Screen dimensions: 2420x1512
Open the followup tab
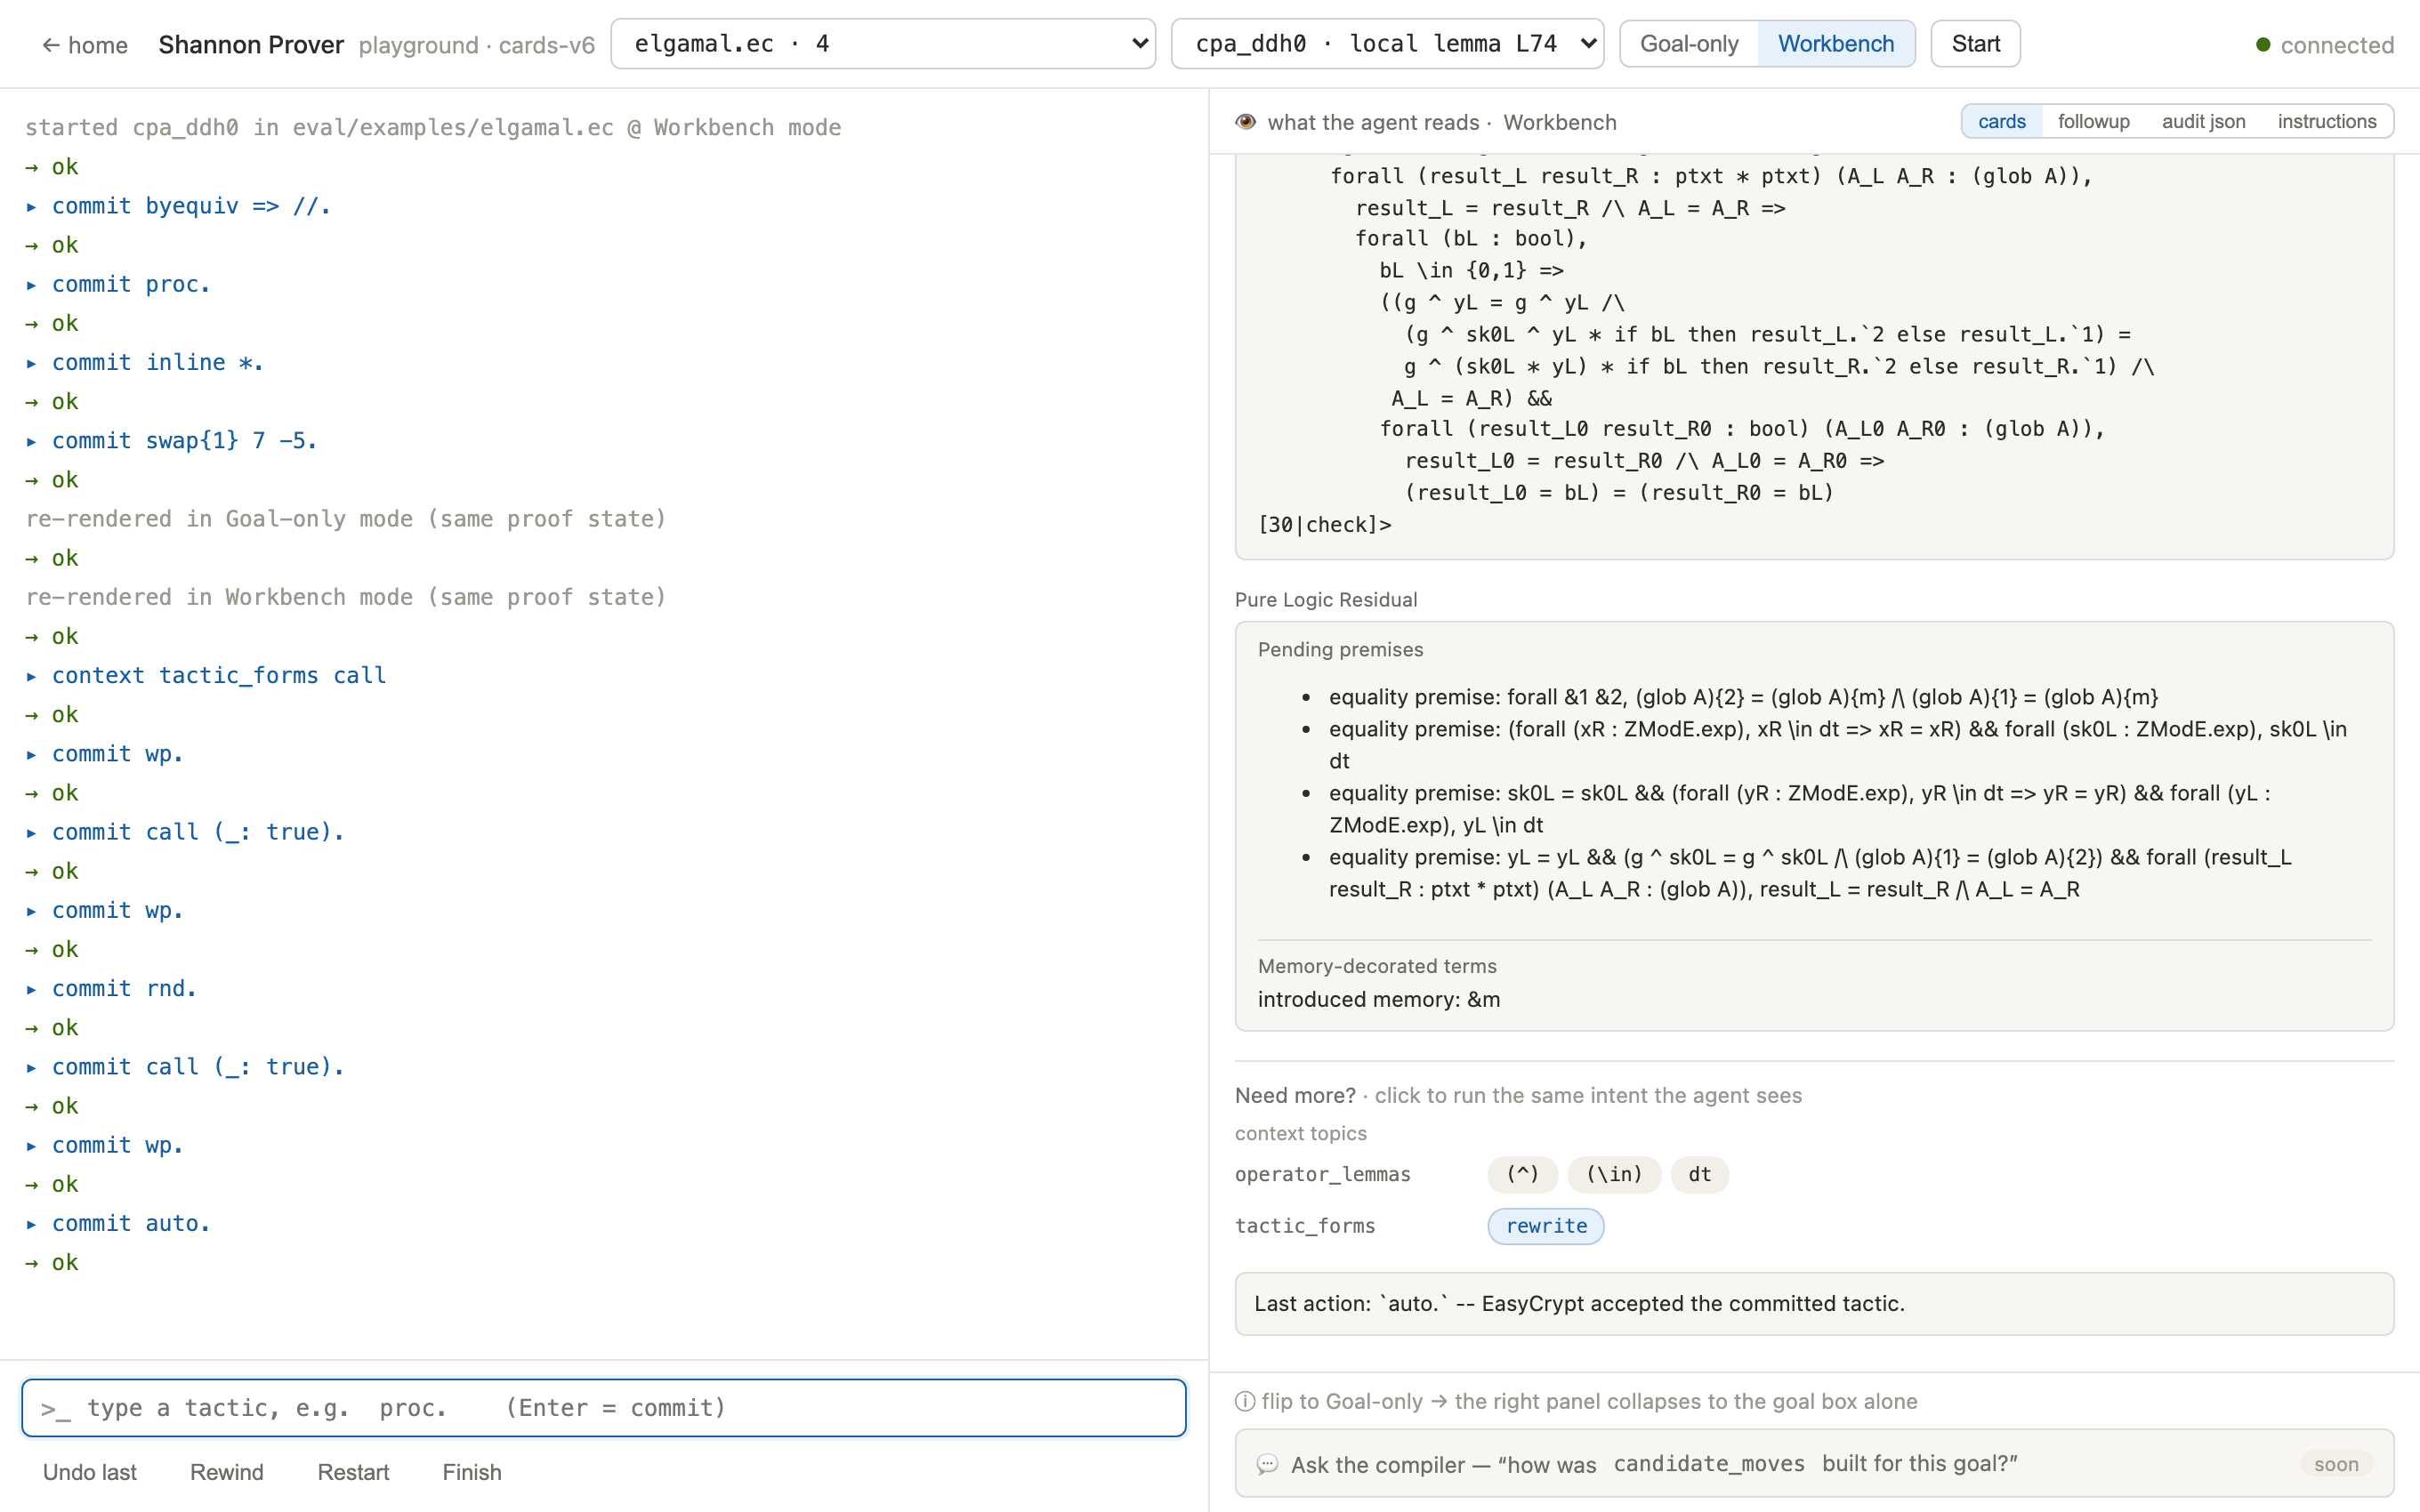coord(2093,121)
